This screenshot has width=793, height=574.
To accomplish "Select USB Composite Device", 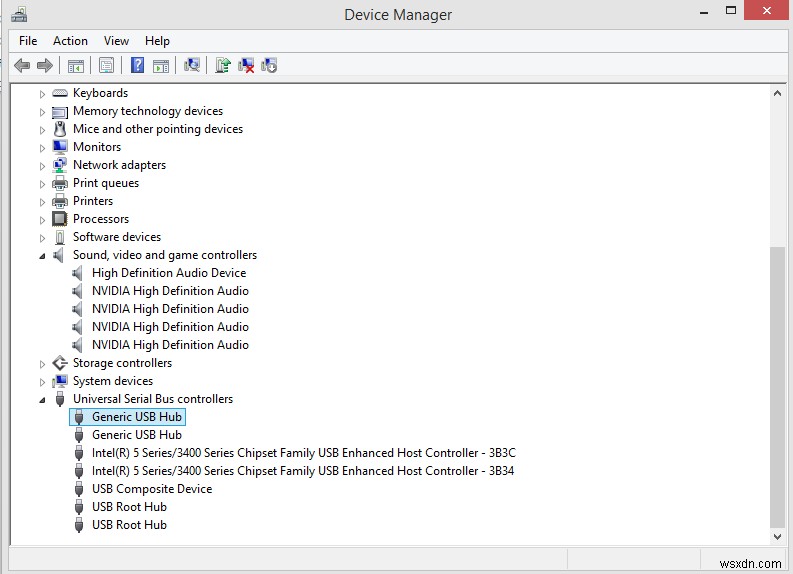I will point(152,489).
